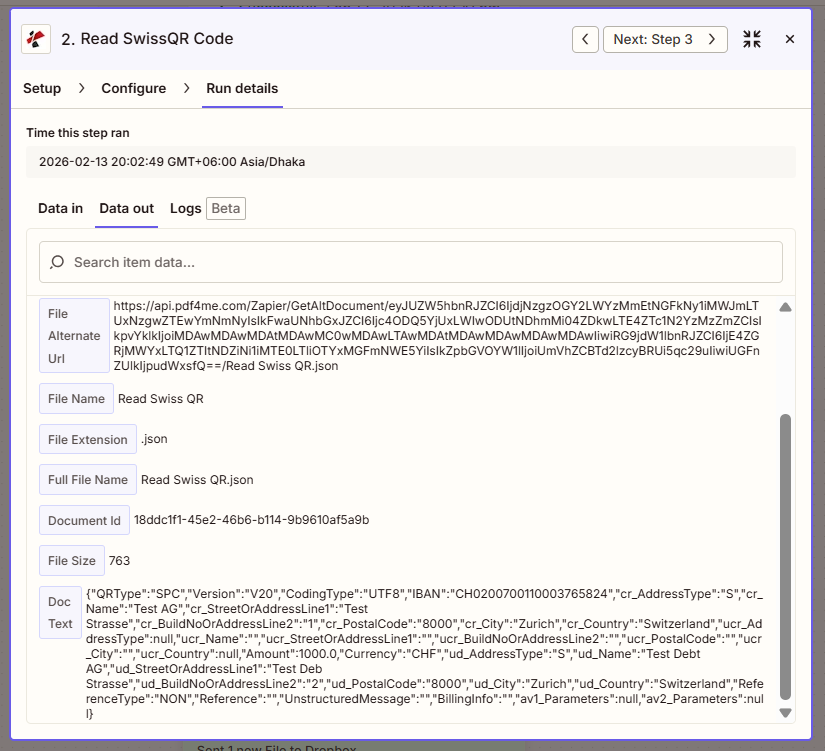Click the Next: Step 3 button

pyautogui.click(x=665, y=39)
